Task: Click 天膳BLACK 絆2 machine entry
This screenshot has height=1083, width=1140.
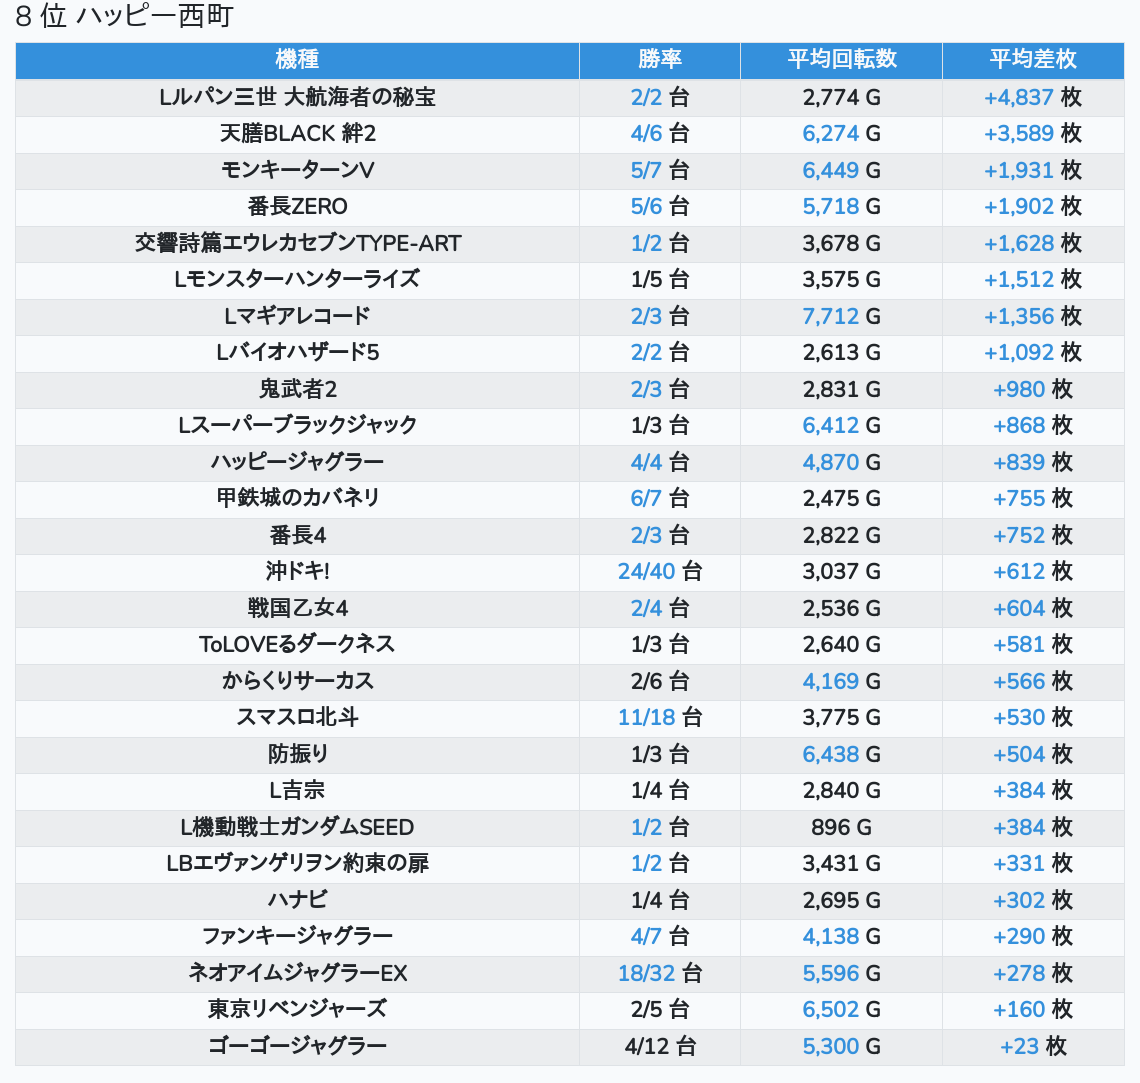Action: pyautogui.click(x=297, y=134)
